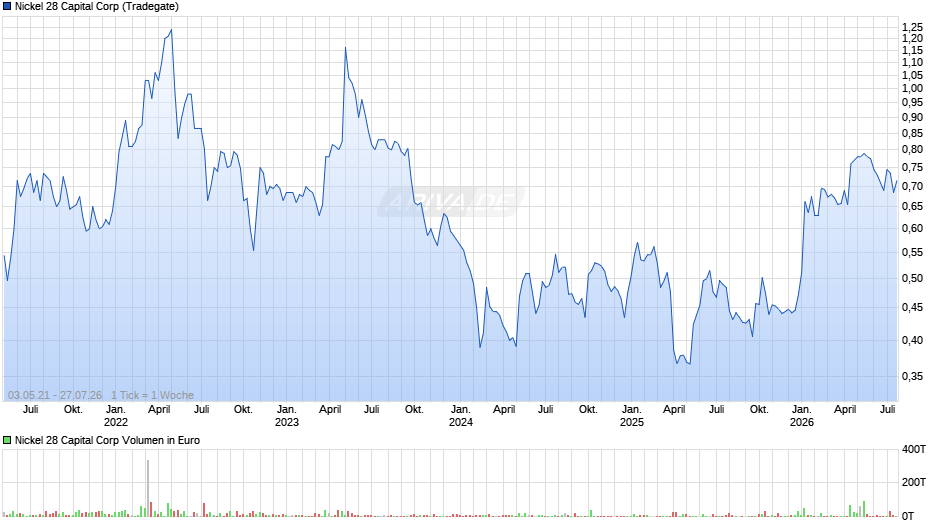Image resolution: width=940 pixels, height=526 pixels.
Task: Click the 1,00 price axis label
Action: point(912,88)
